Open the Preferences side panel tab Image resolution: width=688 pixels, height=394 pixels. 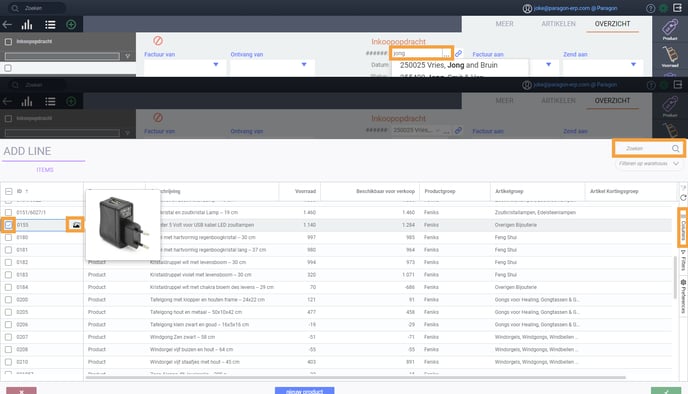click(683, 296)
